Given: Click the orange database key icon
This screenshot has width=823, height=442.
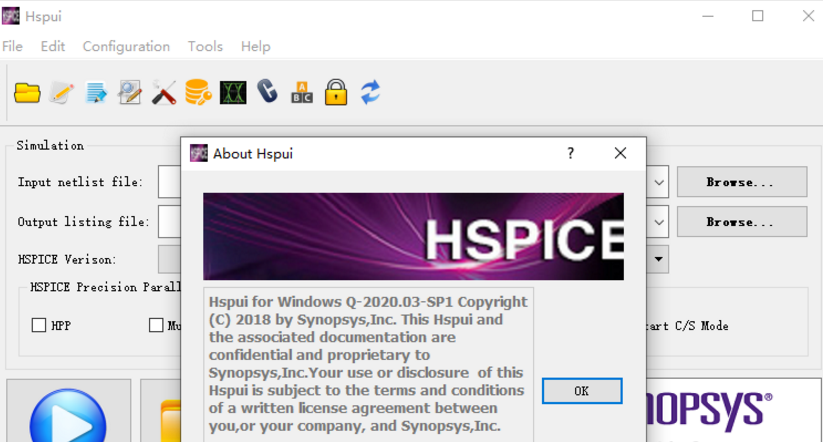Looking at the screenshot, I should click(x=198, y=92).
